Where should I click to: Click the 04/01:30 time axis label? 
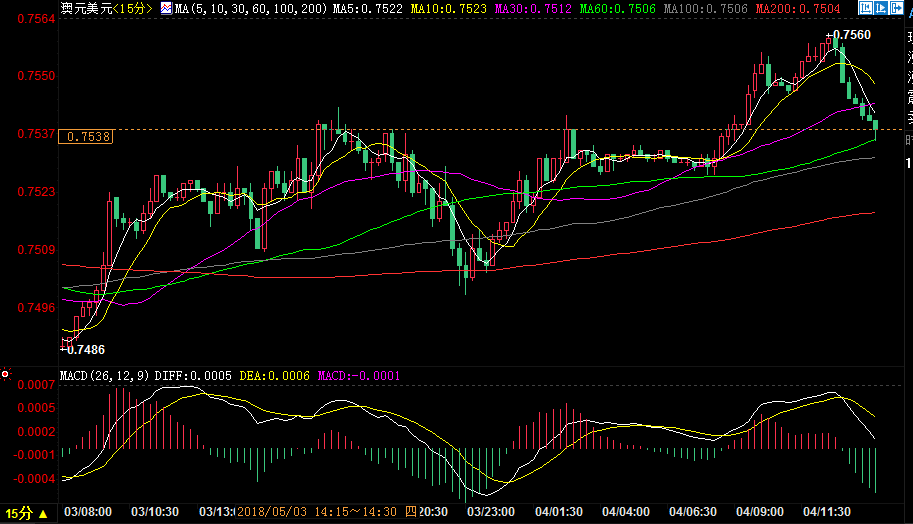pos(559,512)
